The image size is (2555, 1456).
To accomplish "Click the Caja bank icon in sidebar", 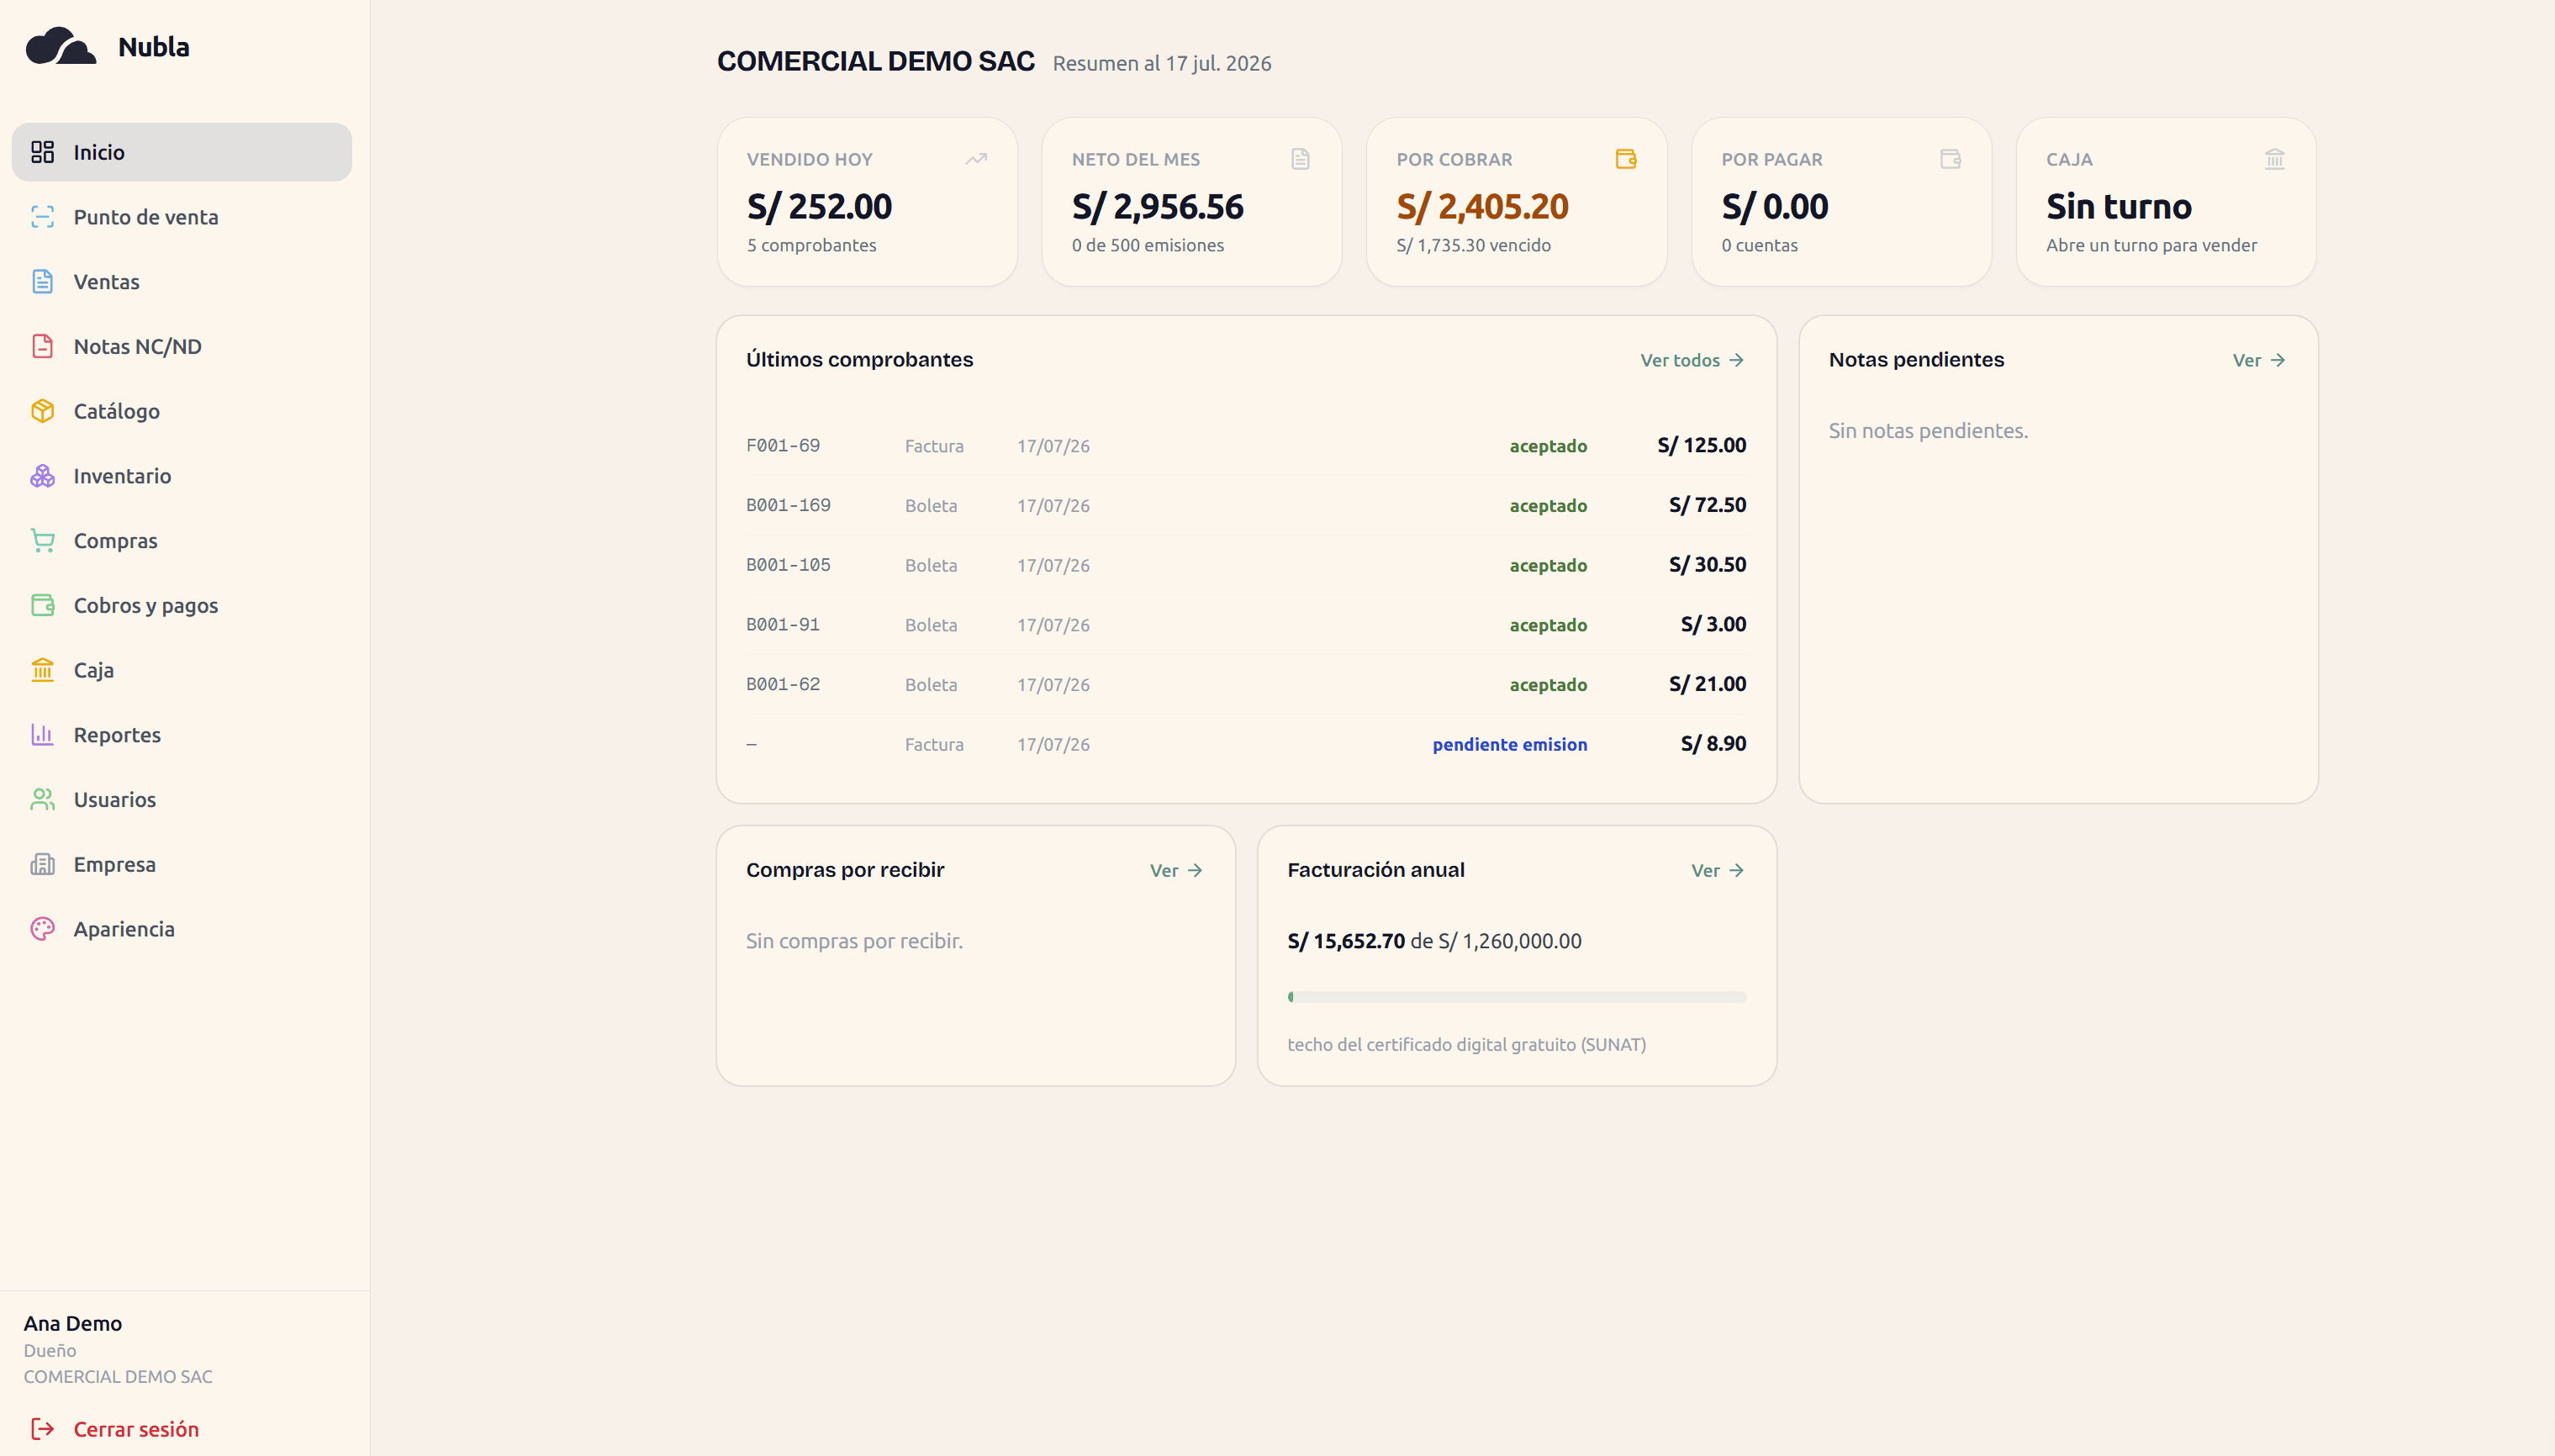I will (x=42, y=670).
